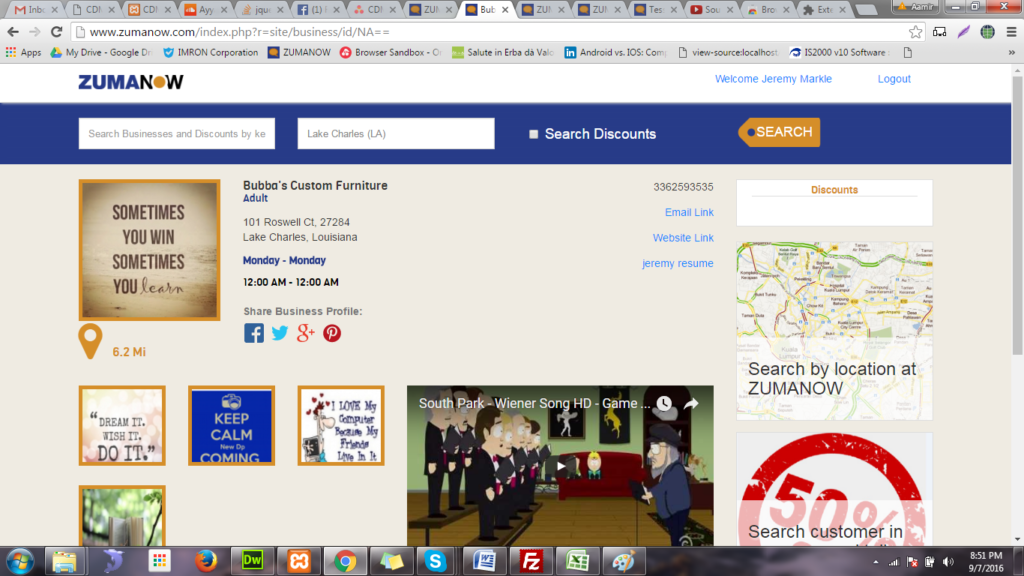
Task: Open Firefox from the taskbar
Action: point(206,561)
